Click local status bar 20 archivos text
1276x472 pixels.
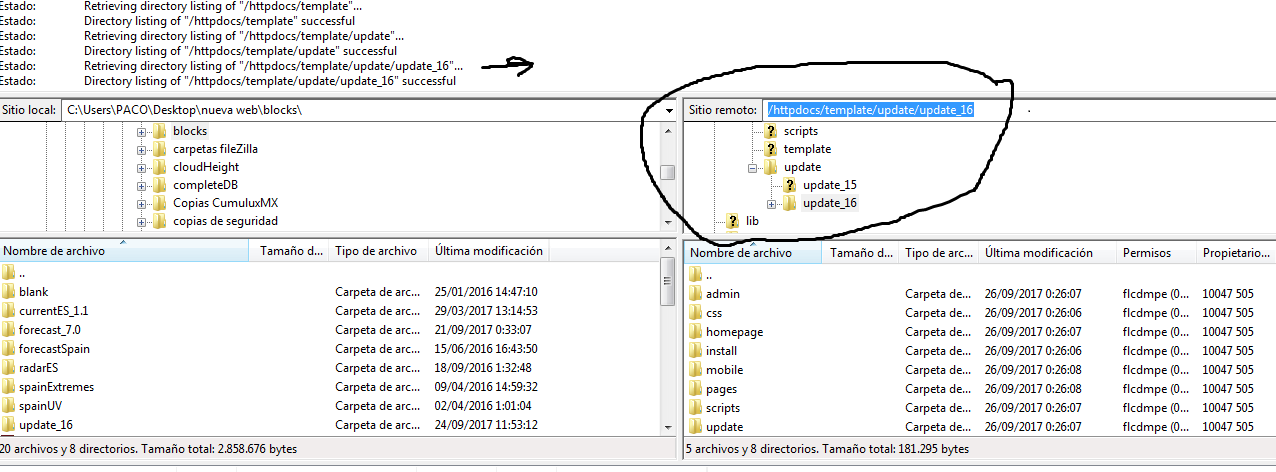(148, 450)
